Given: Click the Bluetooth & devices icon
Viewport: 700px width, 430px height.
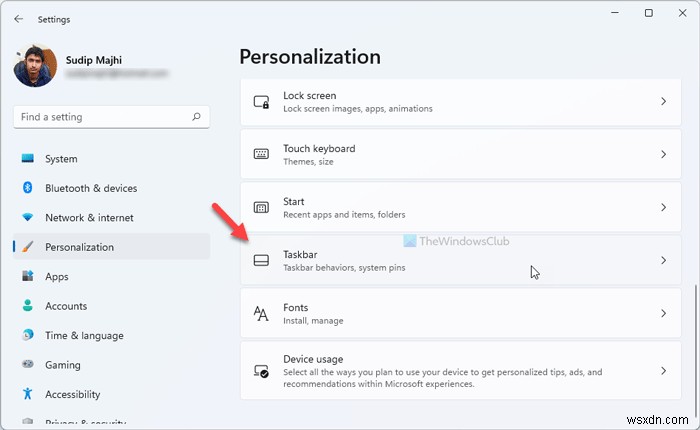Looking at the screenshot, I should coord(27,188).
